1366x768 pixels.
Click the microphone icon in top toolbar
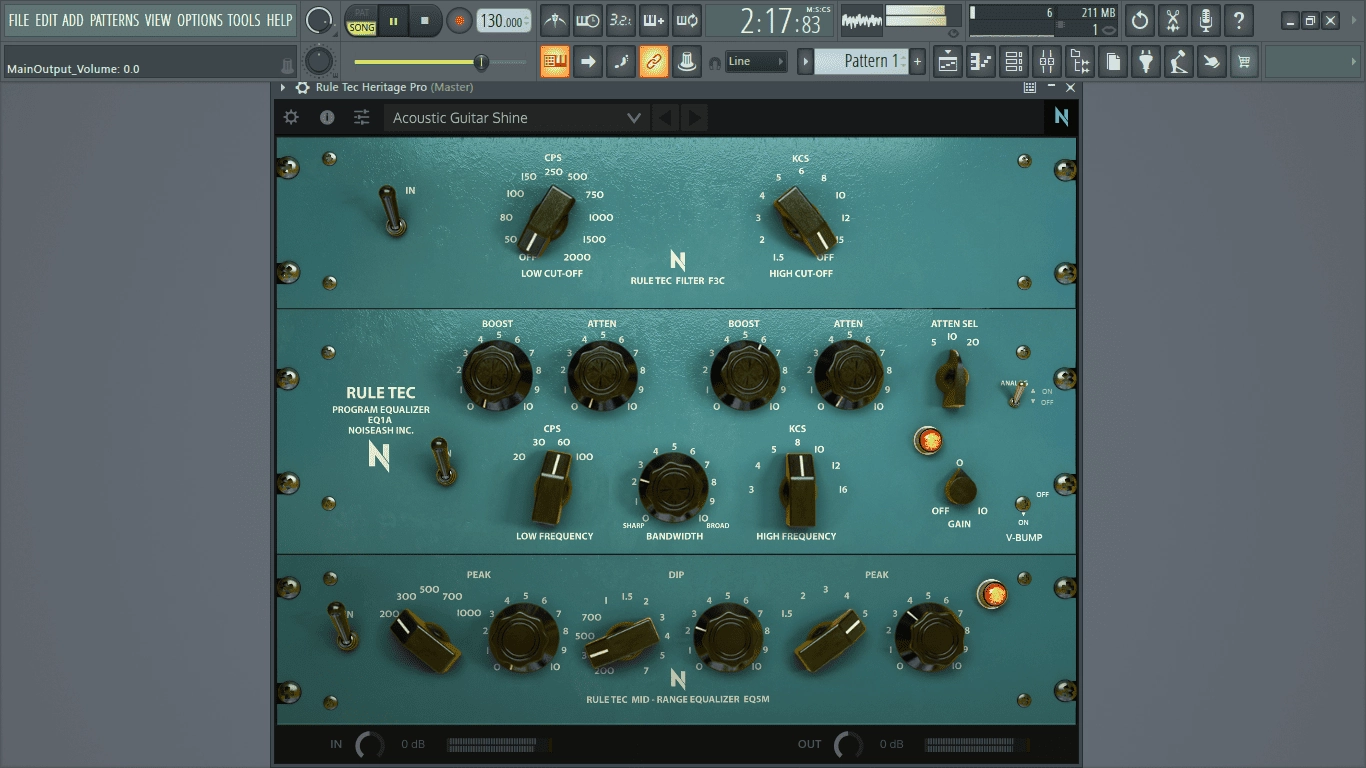coord(1207,20)
